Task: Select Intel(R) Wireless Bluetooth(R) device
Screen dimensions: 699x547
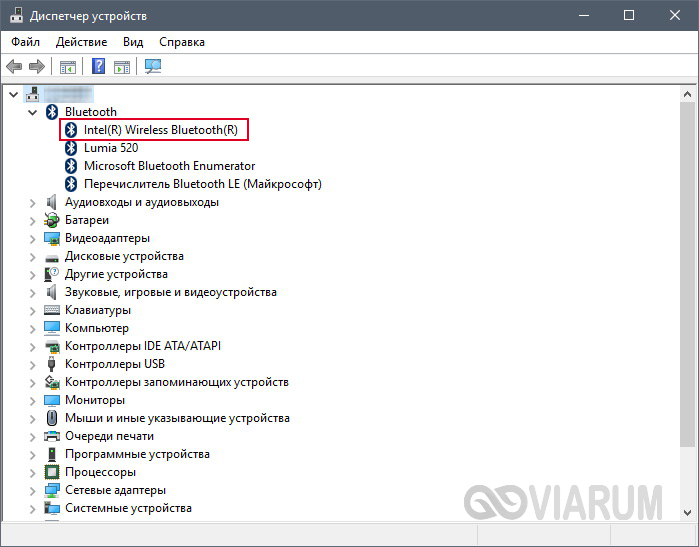Action: pyautogui.click(x=160, y=130)
